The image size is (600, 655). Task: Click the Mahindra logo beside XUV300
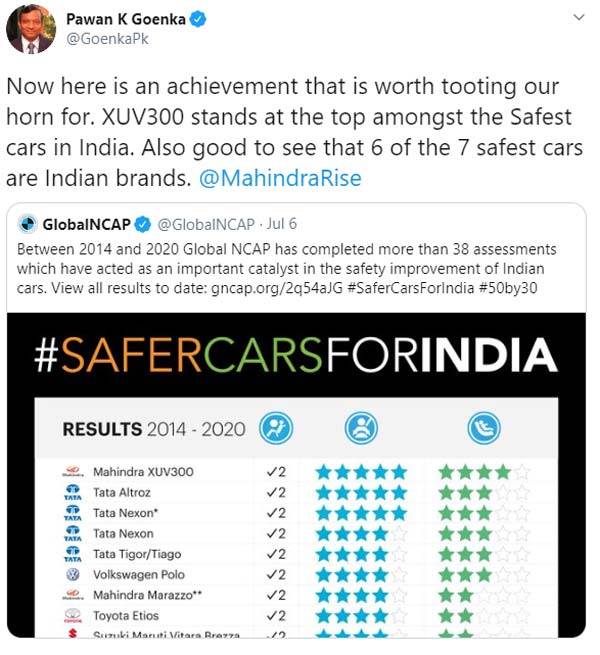point(72,472)
